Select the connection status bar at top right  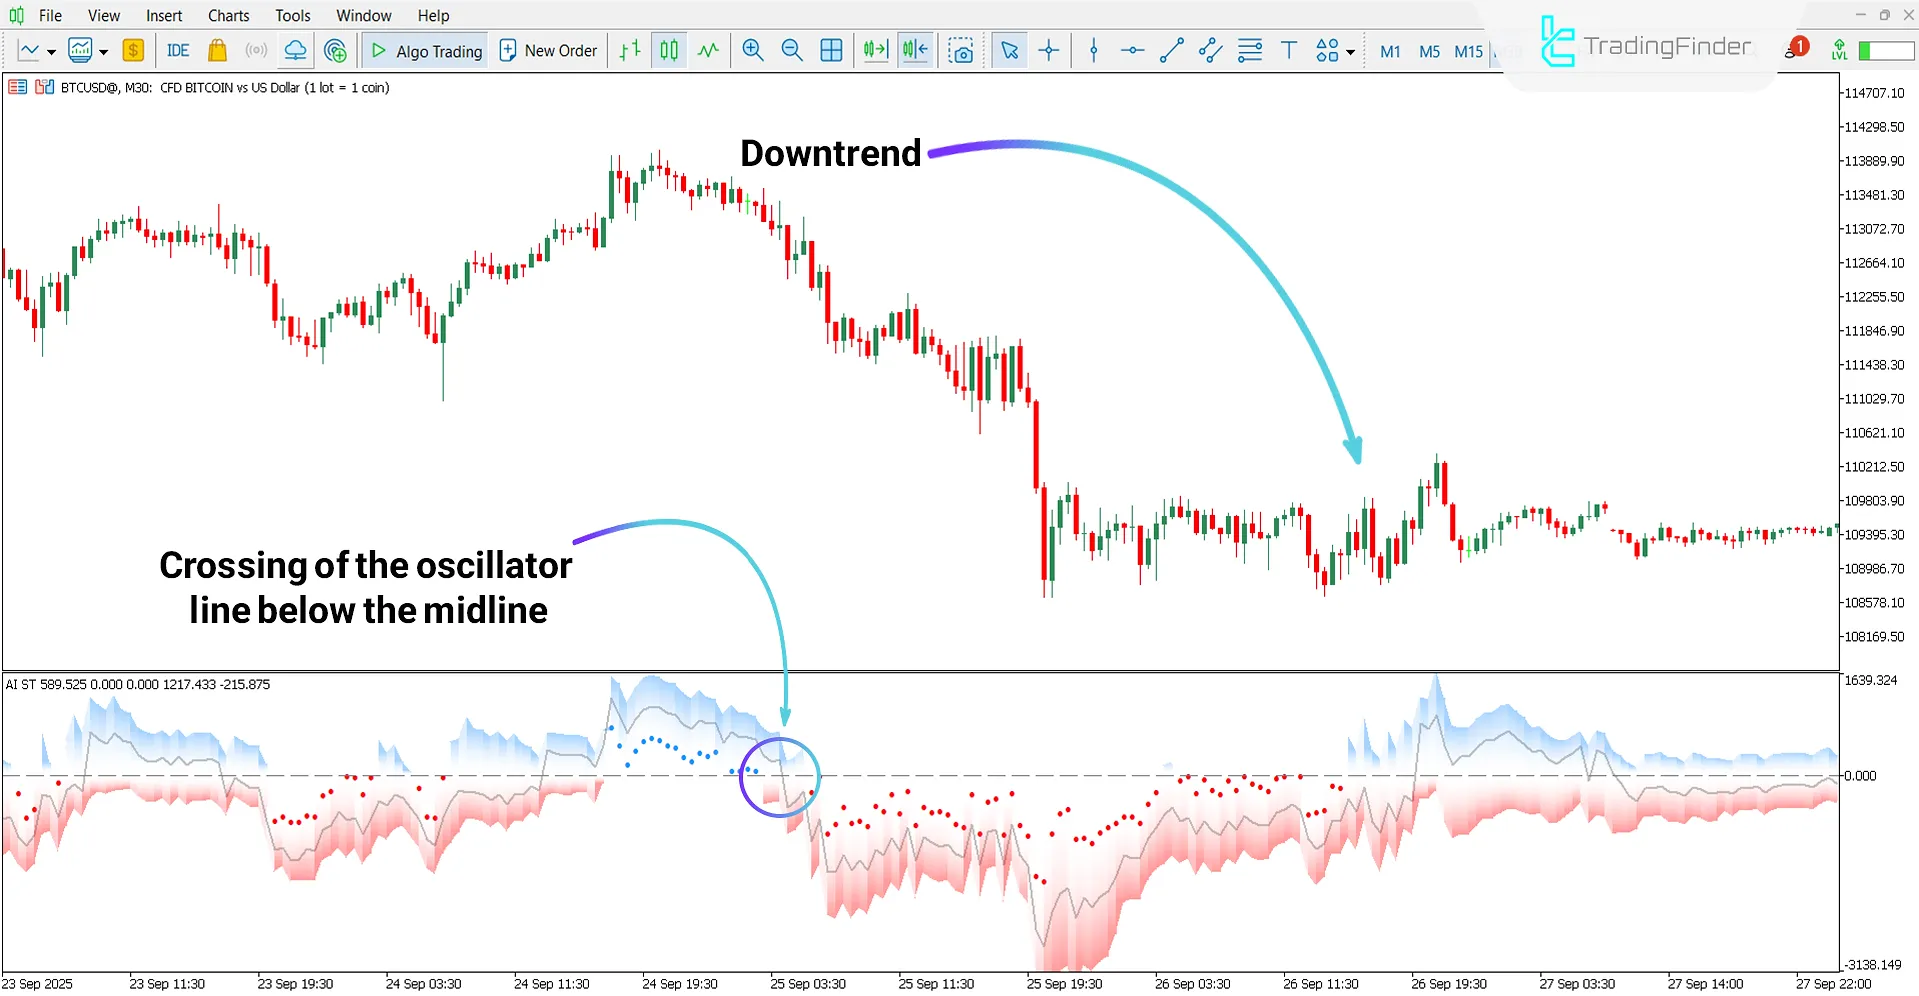1884,50
